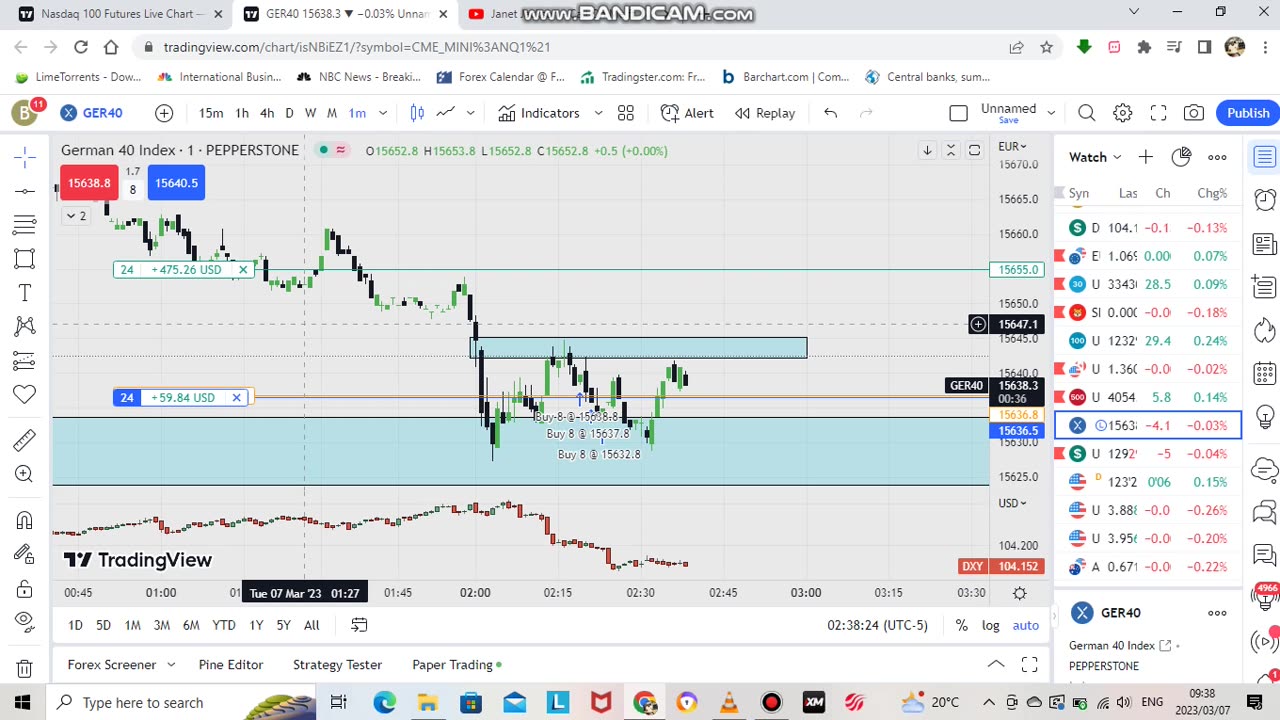The height and width of the screenshot is (720, 1280).
Task: Toggle magnet mode
Action: coord(25,520)
